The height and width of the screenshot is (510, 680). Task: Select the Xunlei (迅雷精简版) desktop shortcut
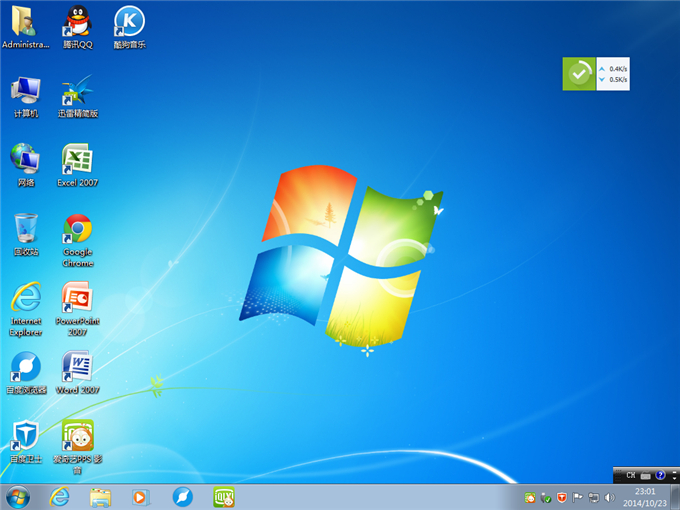(x=77, y=91)
